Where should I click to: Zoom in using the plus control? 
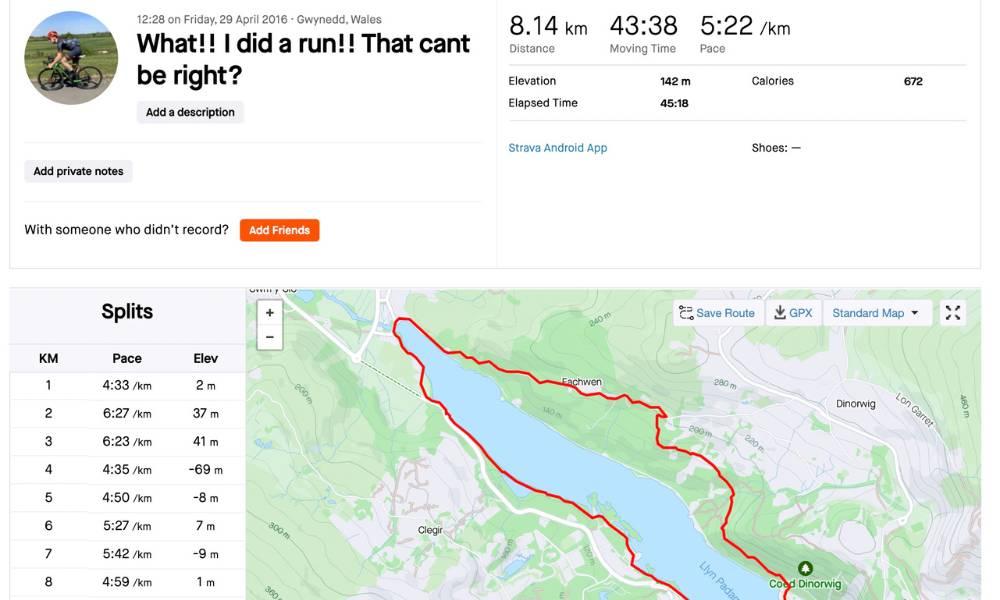(268, 312)
